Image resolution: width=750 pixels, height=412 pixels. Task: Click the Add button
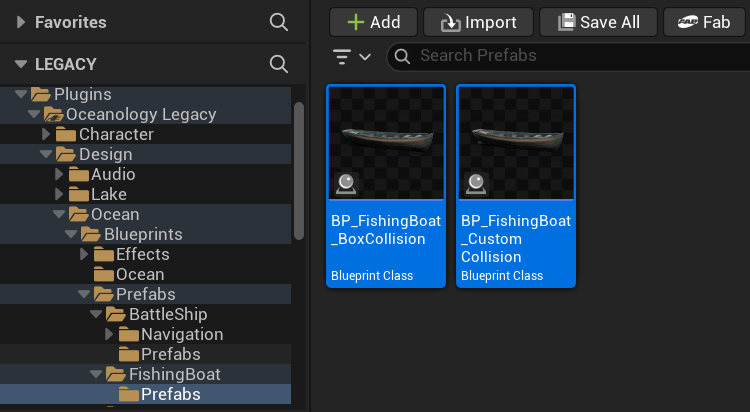click(373, 22)
